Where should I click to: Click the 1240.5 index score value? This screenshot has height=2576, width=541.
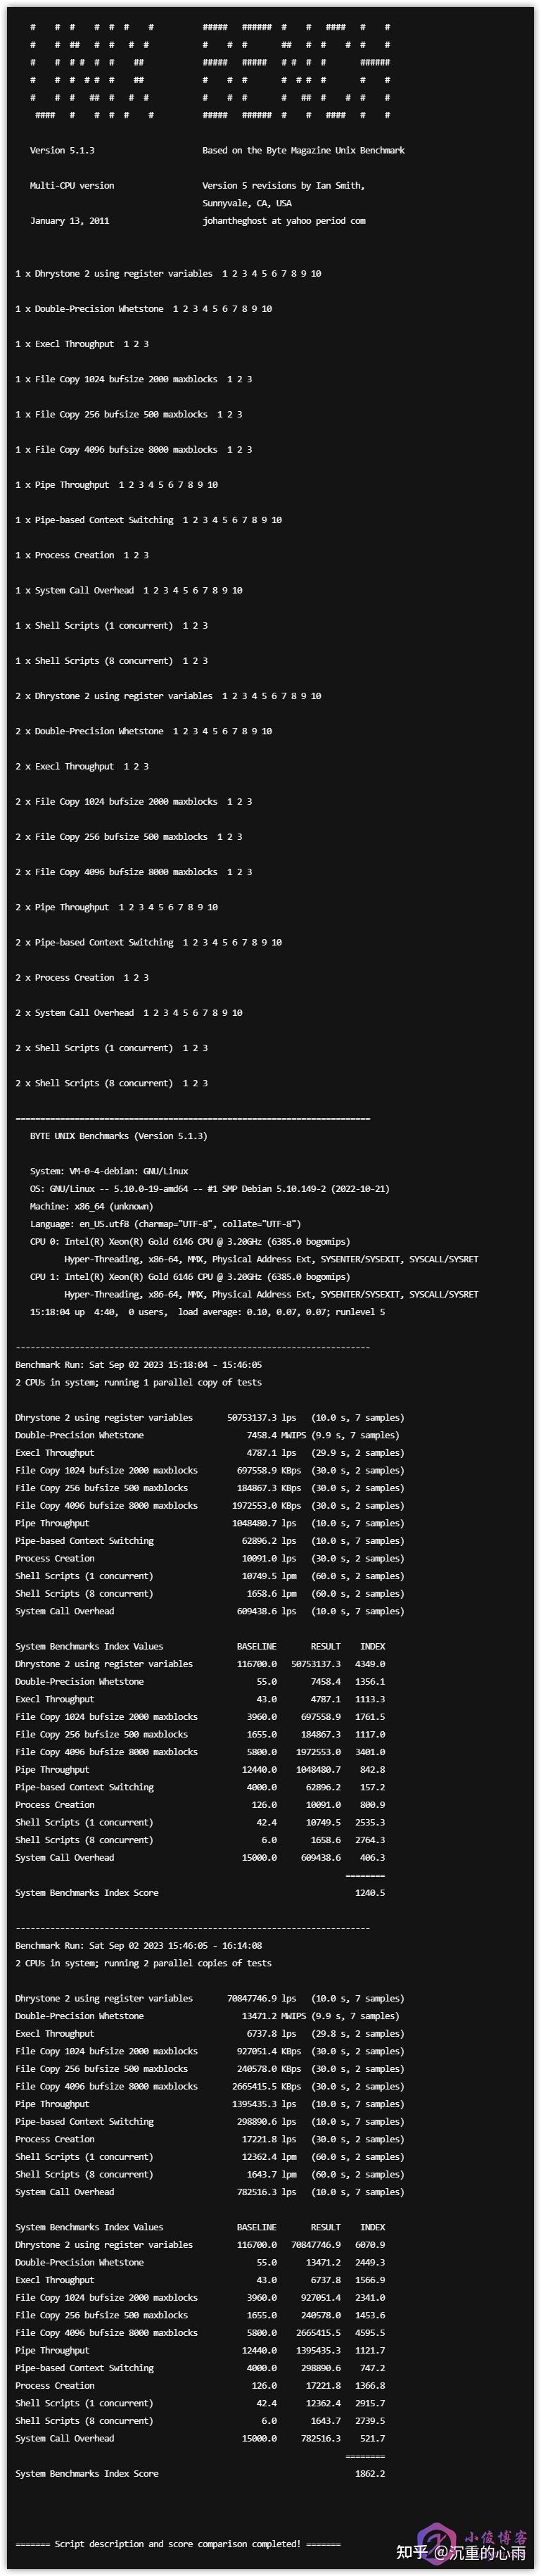click(369, 1893)
